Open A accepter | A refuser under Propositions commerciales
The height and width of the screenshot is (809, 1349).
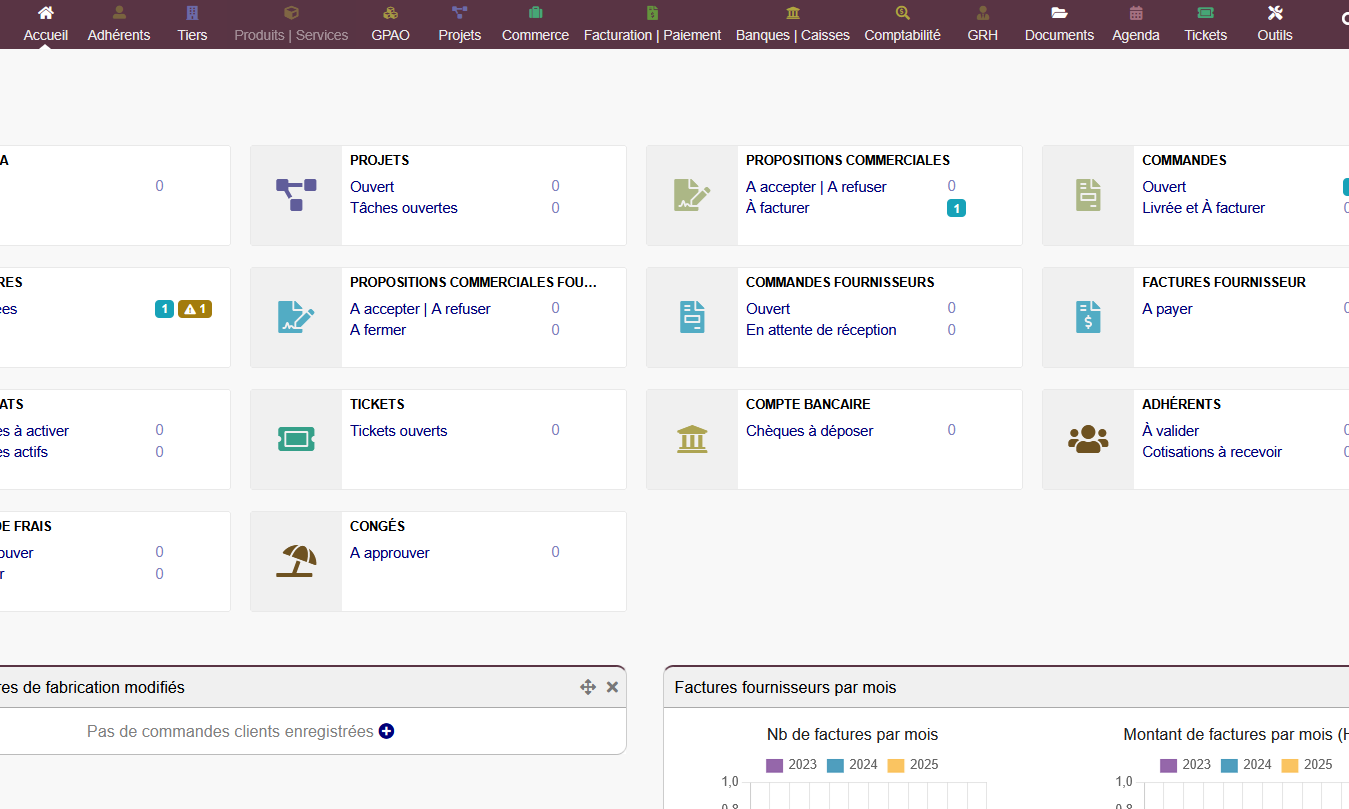click(816, 187)
